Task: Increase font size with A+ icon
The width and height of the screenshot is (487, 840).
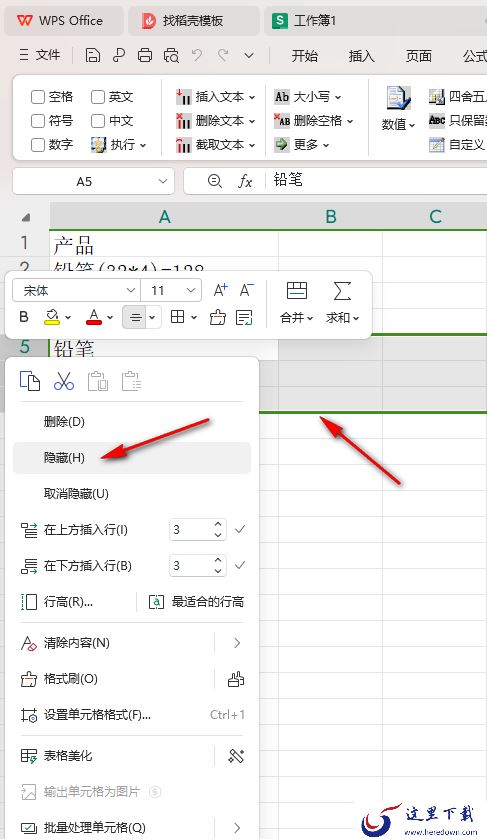Action: click(x=220, y=290)
